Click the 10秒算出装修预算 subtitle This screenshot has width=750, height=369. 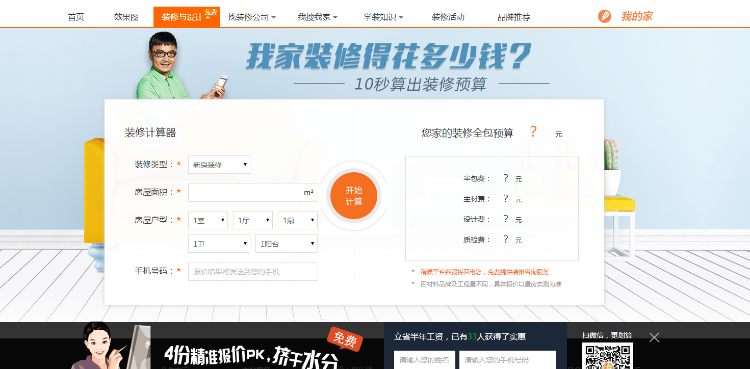[x=420, y=84]
